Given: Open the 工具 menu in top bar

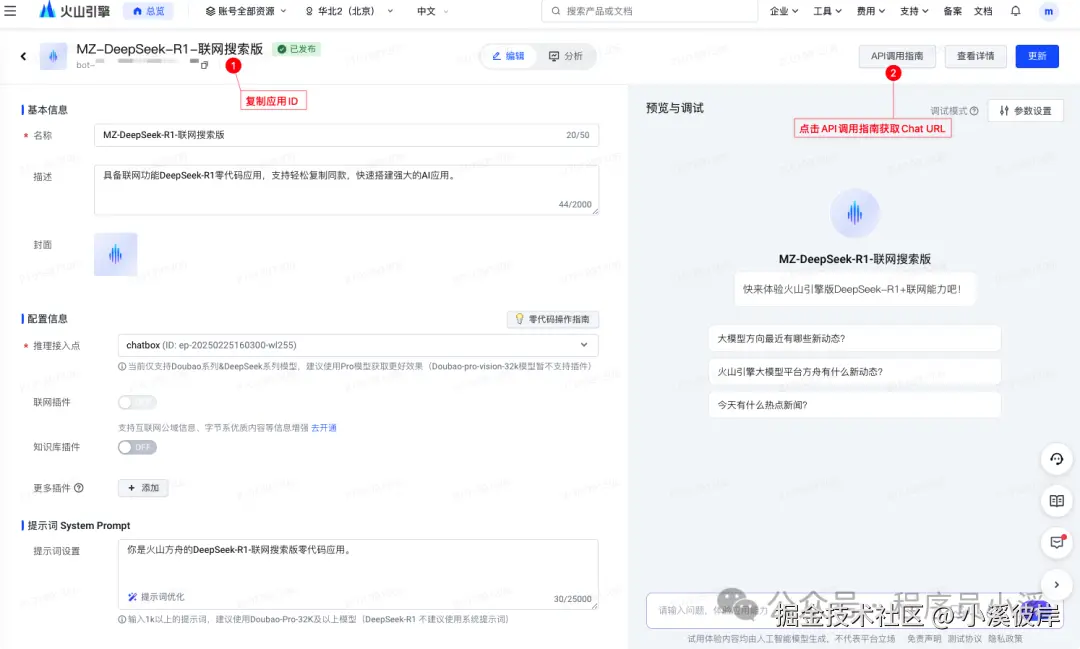Looking at the screenshot, I should (823, 11).
